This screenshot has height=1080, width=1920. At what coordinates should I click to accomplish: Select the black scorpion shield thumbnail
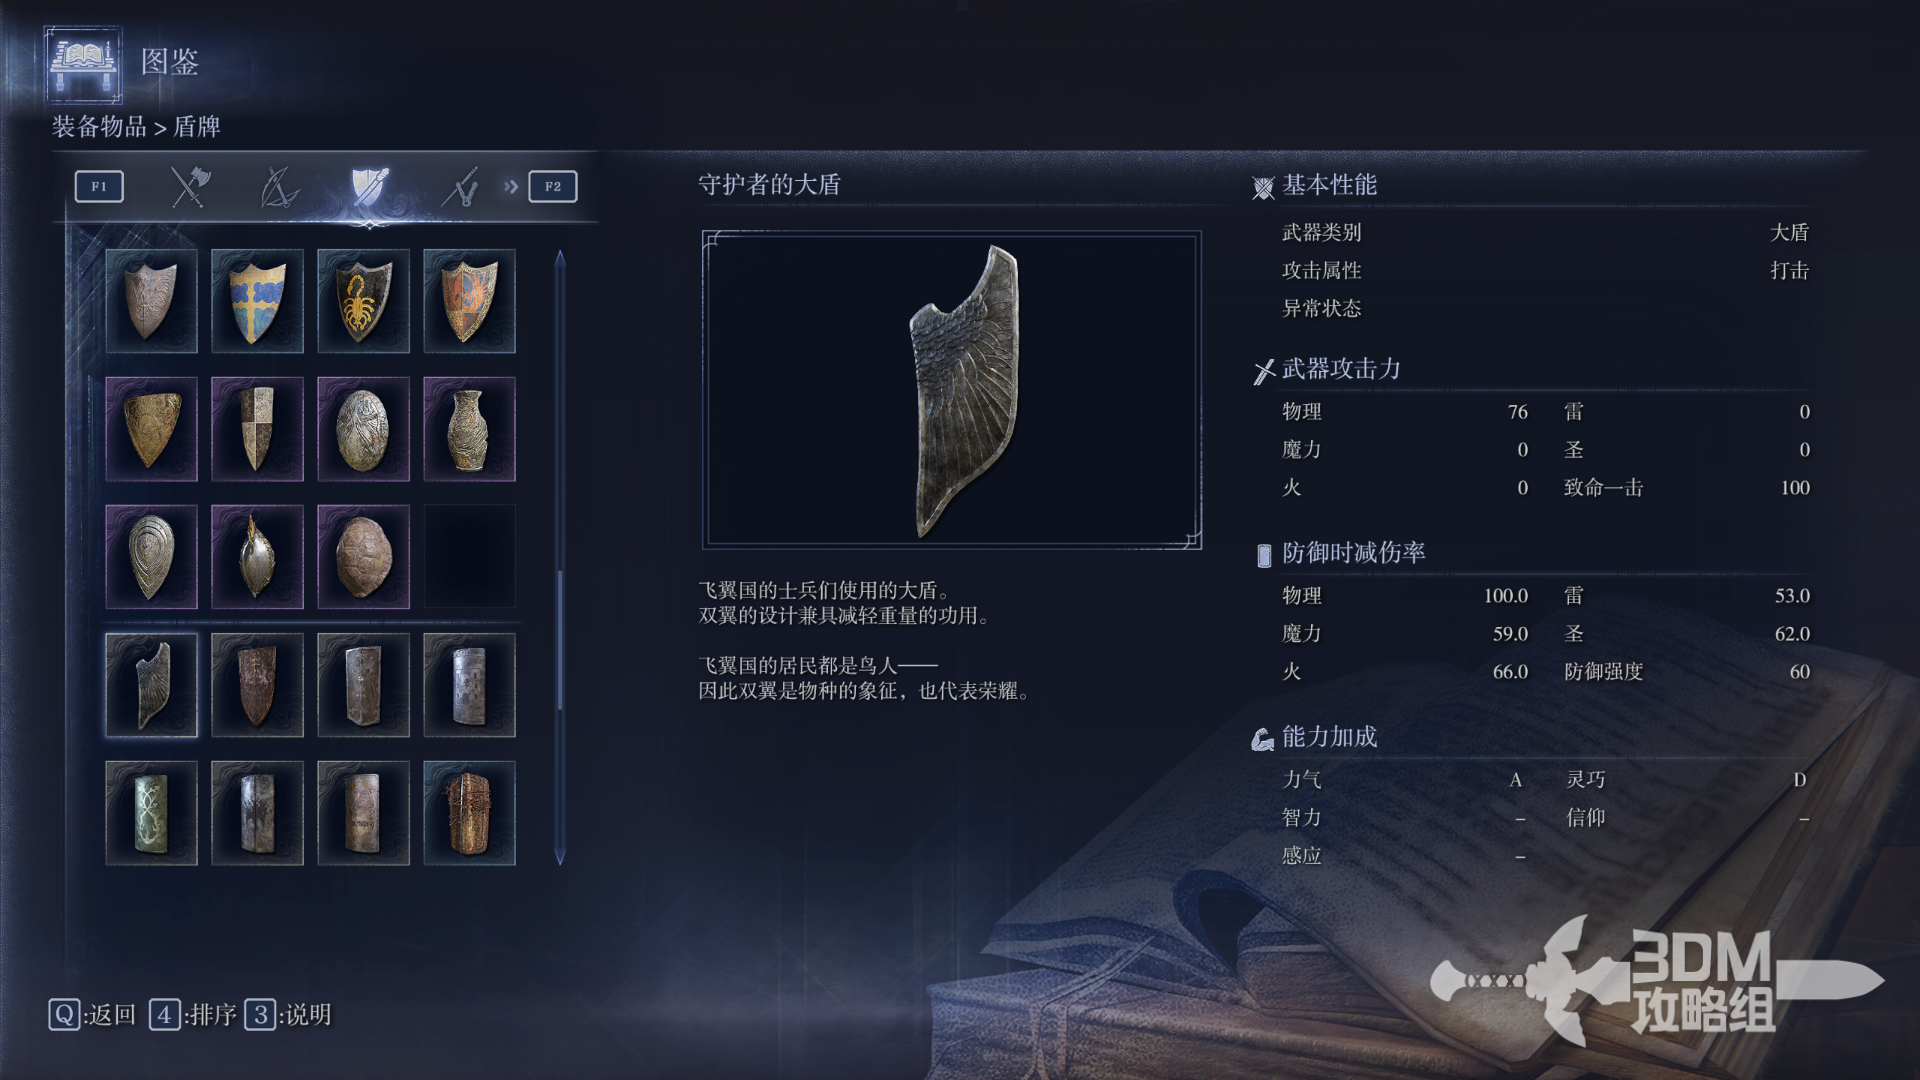point(363,300)
